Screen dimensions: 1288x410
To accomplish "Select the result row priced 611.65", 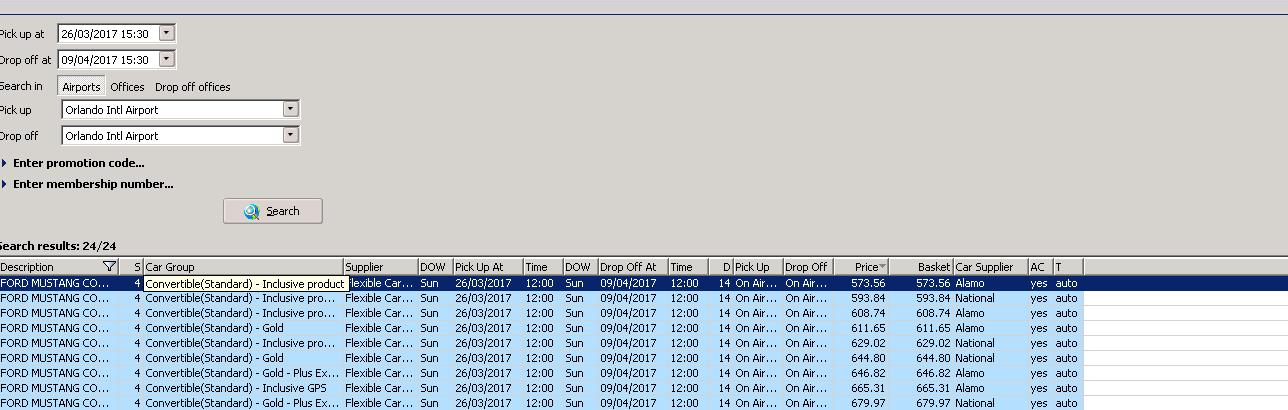I will pyautogui.click(x=542, y=328).
